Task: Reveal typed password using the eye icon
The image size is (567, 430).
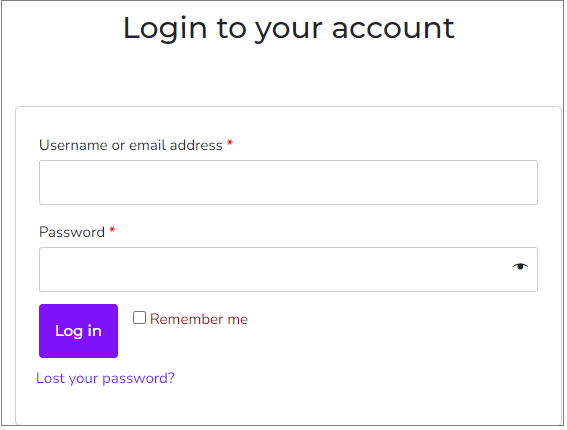Action: (522, 268)
